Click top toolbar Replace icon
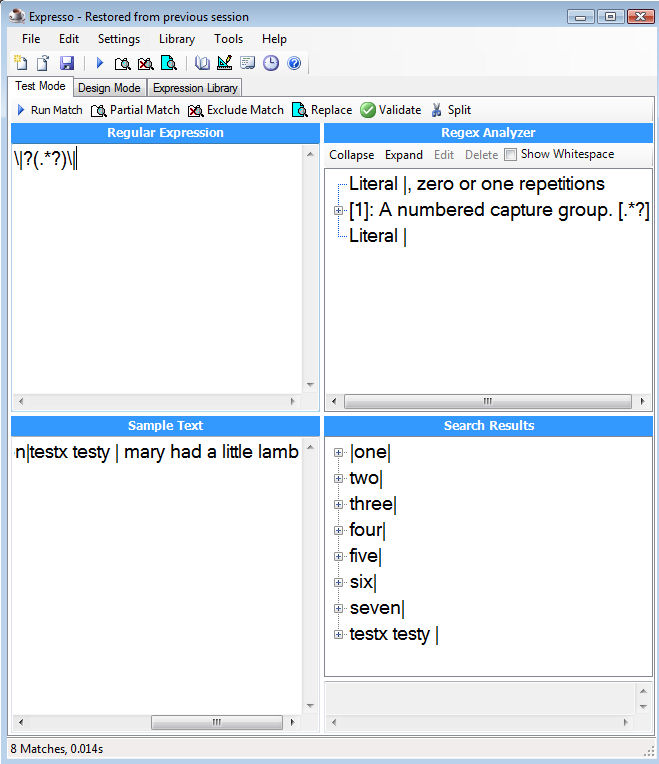This screenshot has width=659, height=764. tap(169, 63)
